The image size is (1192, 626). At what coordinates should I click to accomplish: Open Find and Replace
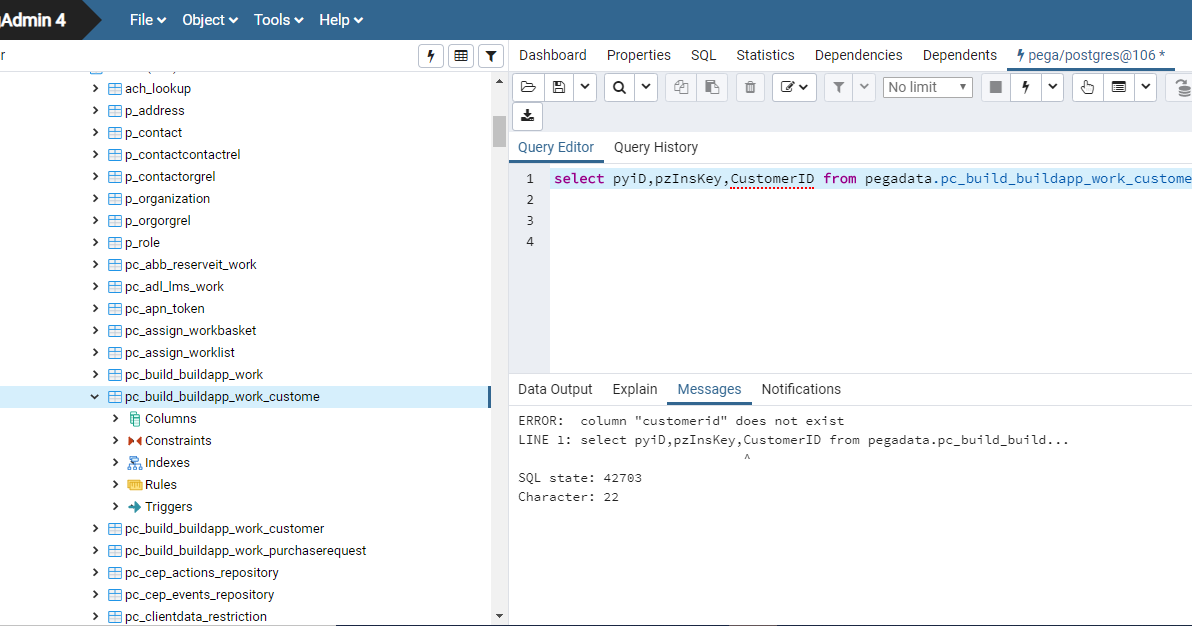(620, 87)
